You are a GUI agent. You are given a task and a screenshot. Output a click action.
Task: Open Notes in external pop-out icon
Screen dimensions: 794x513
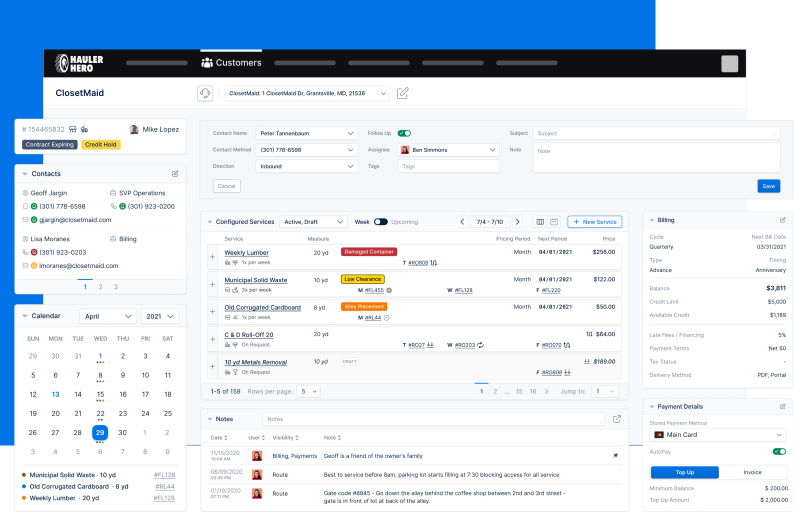point(617,419)
